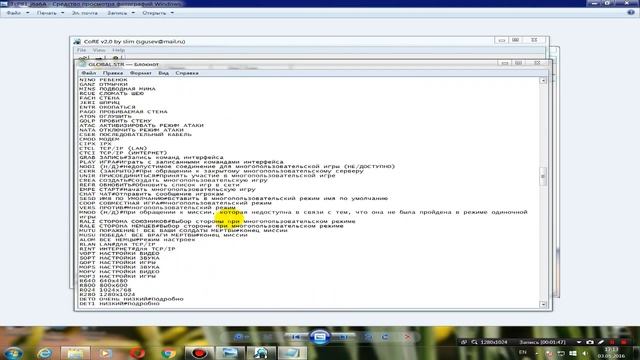Open recorder options dropdown arrow
Screen dimensions: 640x360
[579, 342]
